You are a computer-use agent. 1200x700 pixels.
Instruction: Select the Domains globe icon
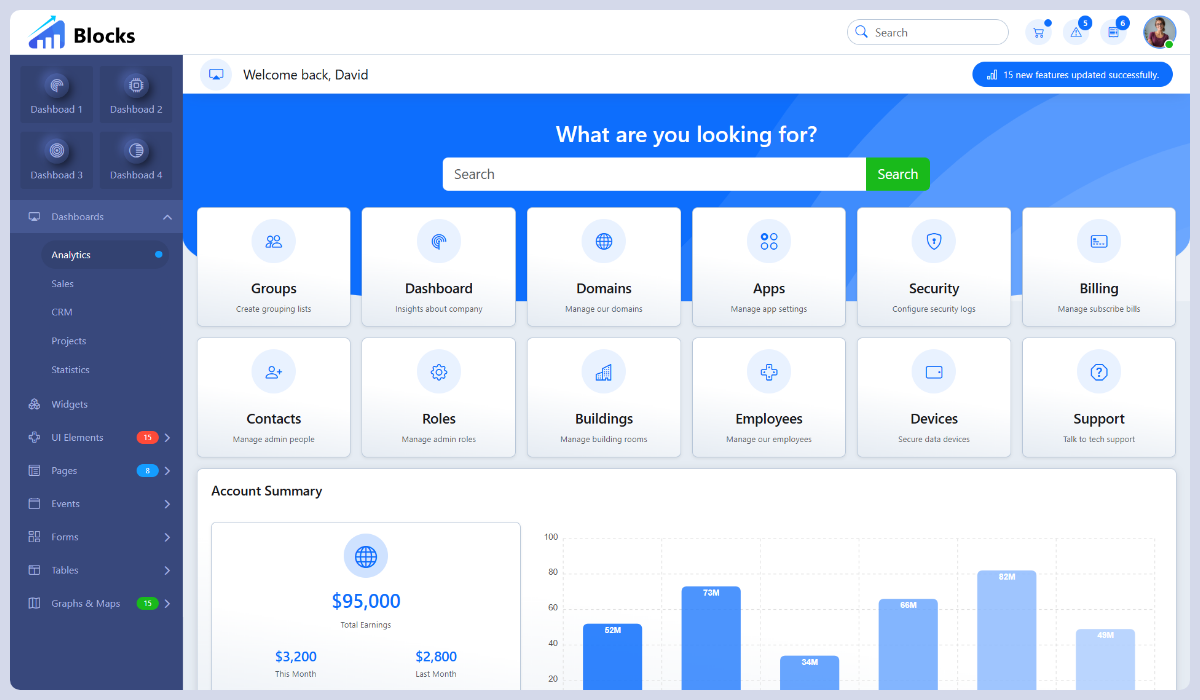[x=603, y=240]
